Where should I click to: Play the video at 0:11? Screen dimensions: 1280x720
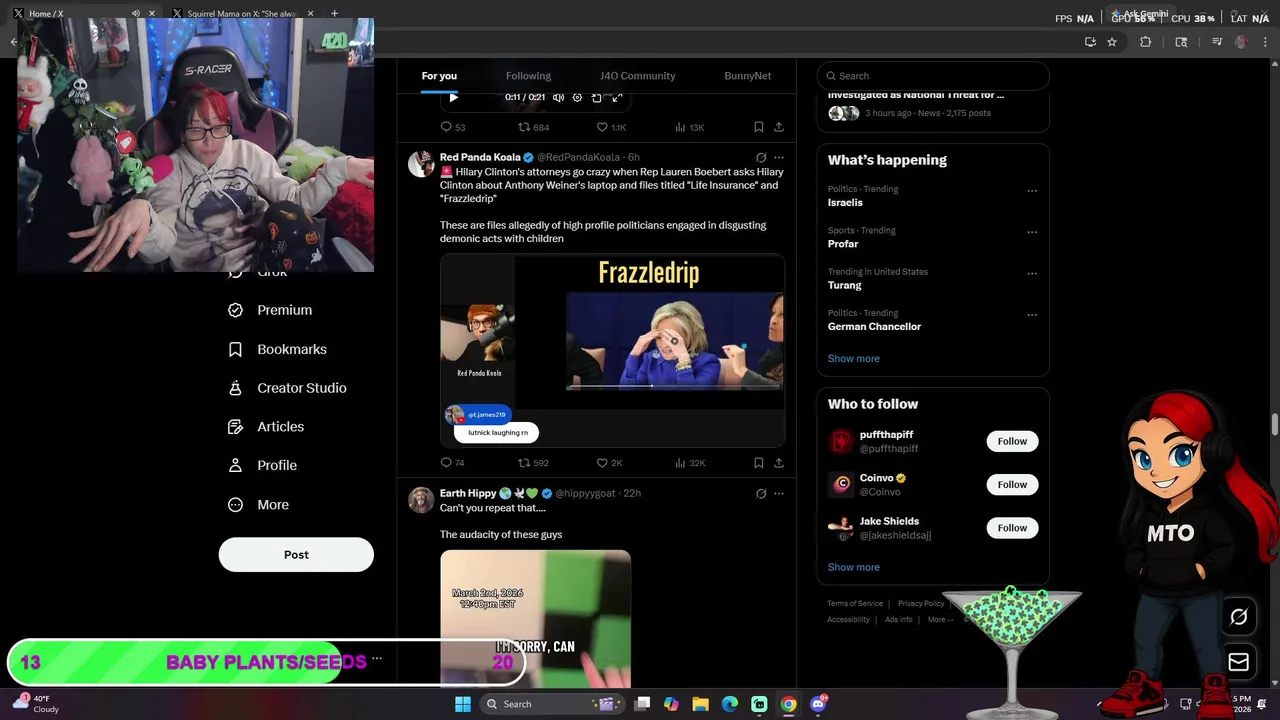click(x=453, y=97)
